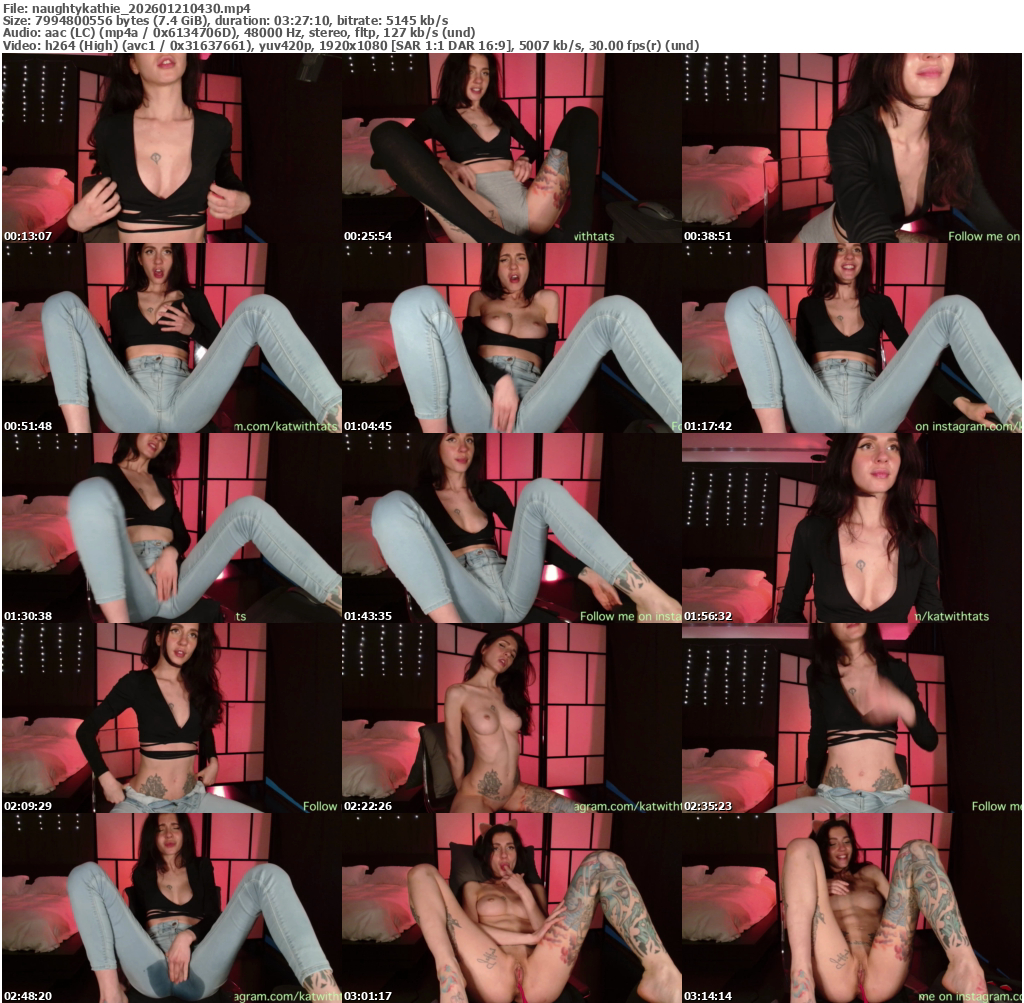Open the thumbnail timestamped 01:30:38
Screen dimensions: 1024x1003
171,528
